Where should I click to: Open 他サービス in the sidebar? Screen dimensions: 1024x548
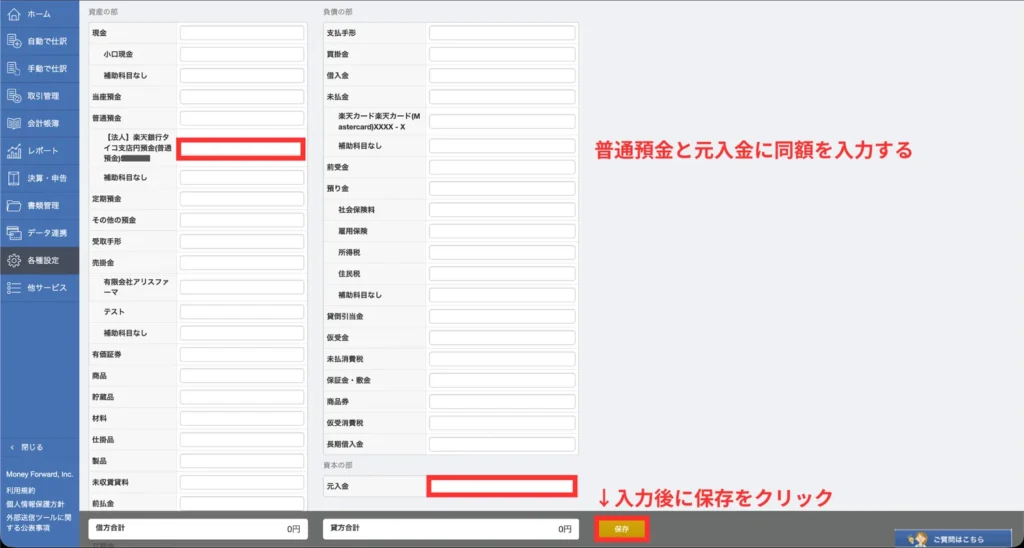click(39, 287)
